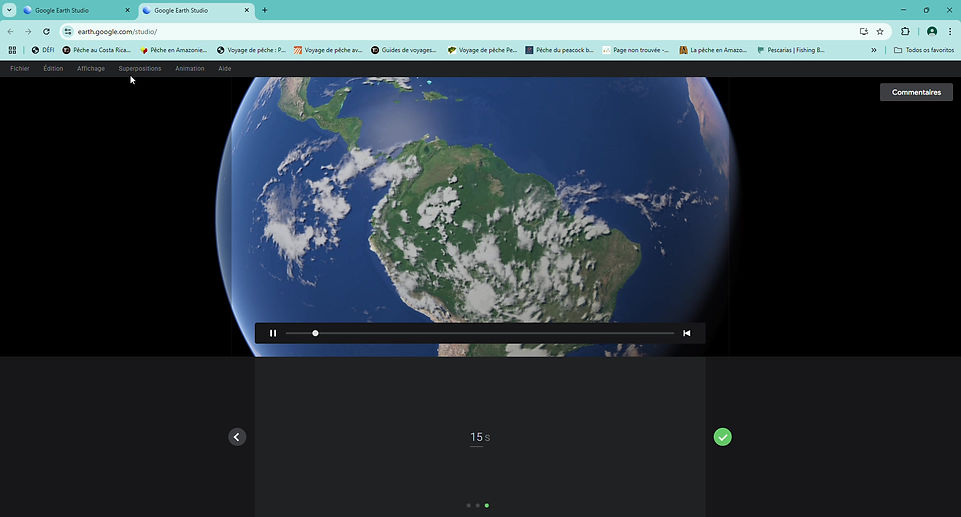Open the Commentaires feedback button
961x517 pixels.
click(x=916, y=92)
